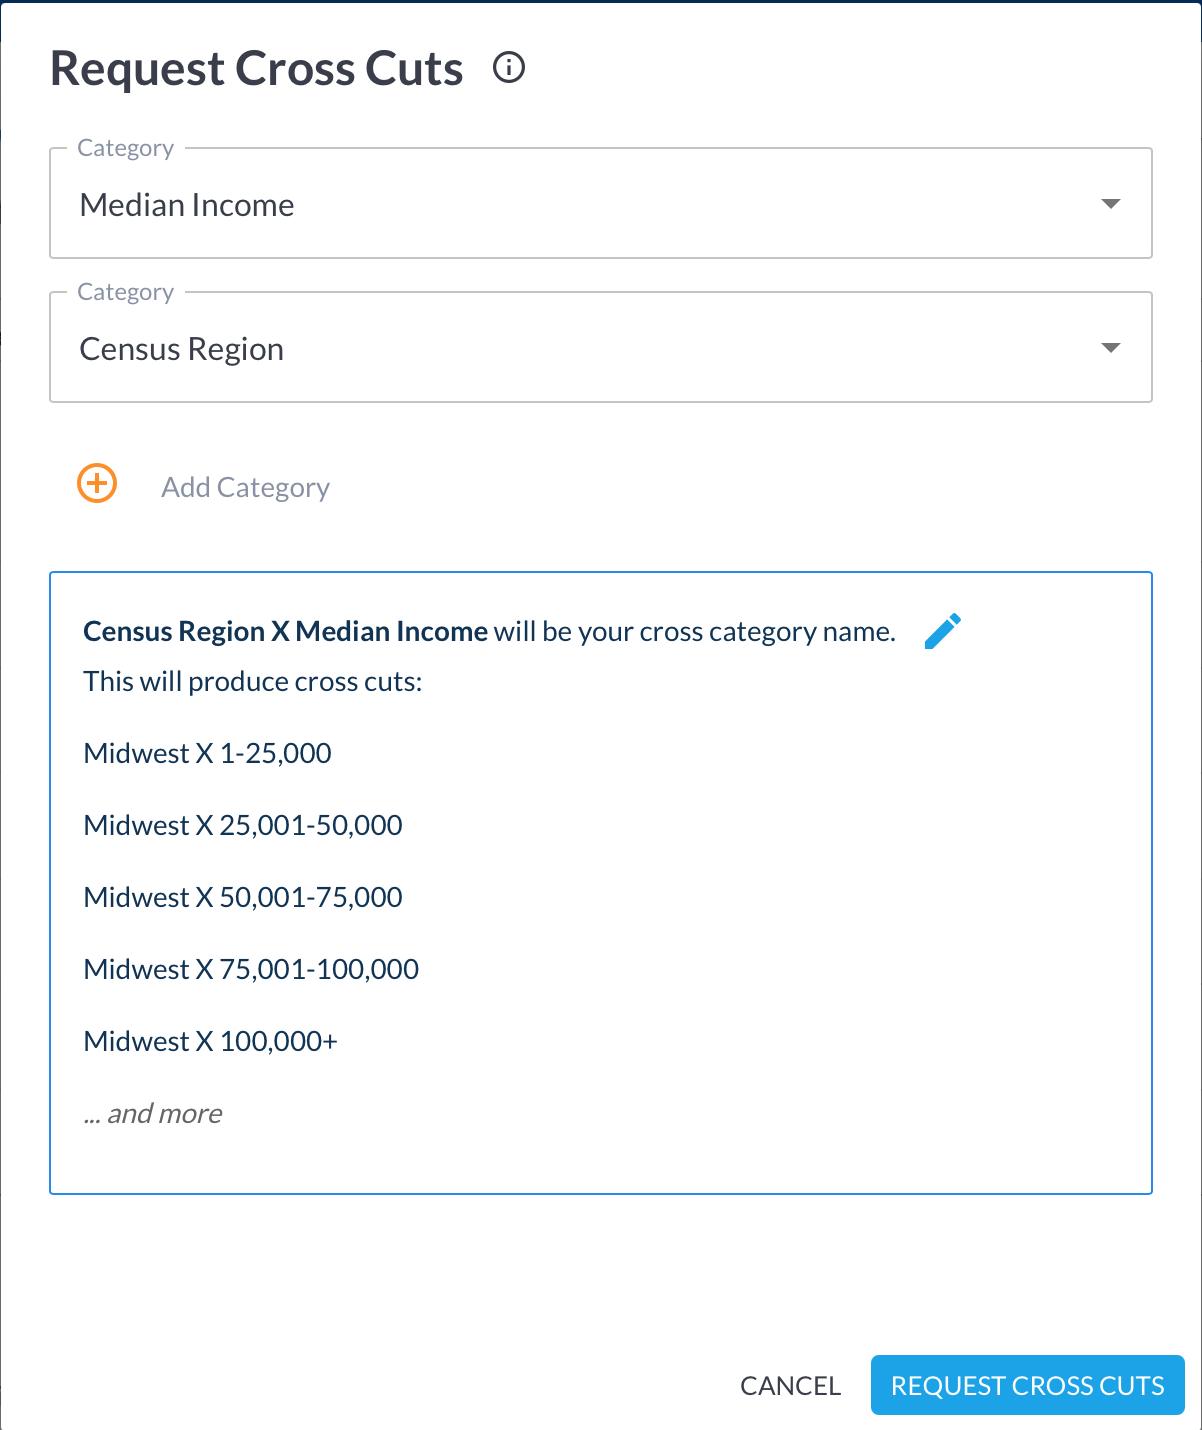The image size is (1202, 1430).
Task: Submit with the REQUEST CROSS CUTS button
Action: 1027,1385
